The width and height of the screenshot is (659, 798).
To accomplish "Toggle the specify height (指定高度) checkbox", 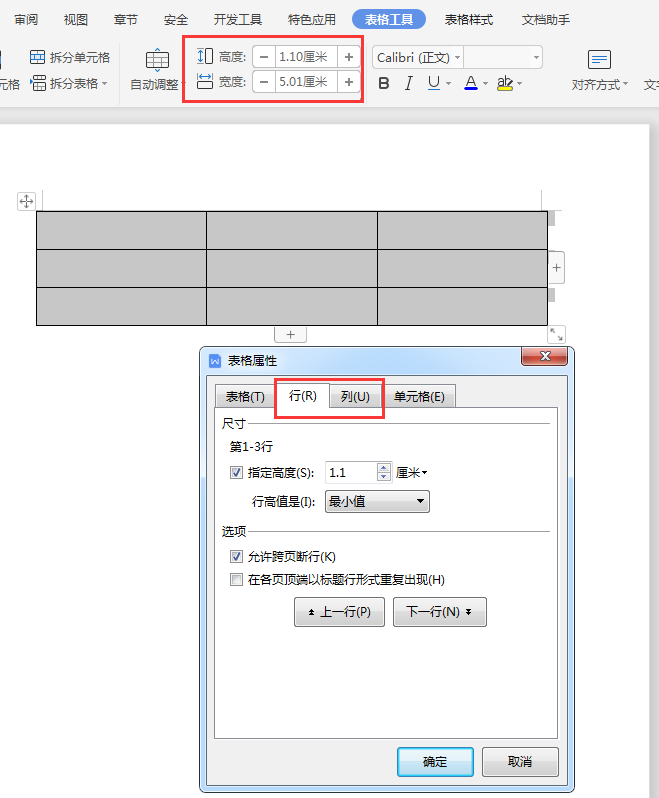I will pyautogui.click(x=237, y=473).
